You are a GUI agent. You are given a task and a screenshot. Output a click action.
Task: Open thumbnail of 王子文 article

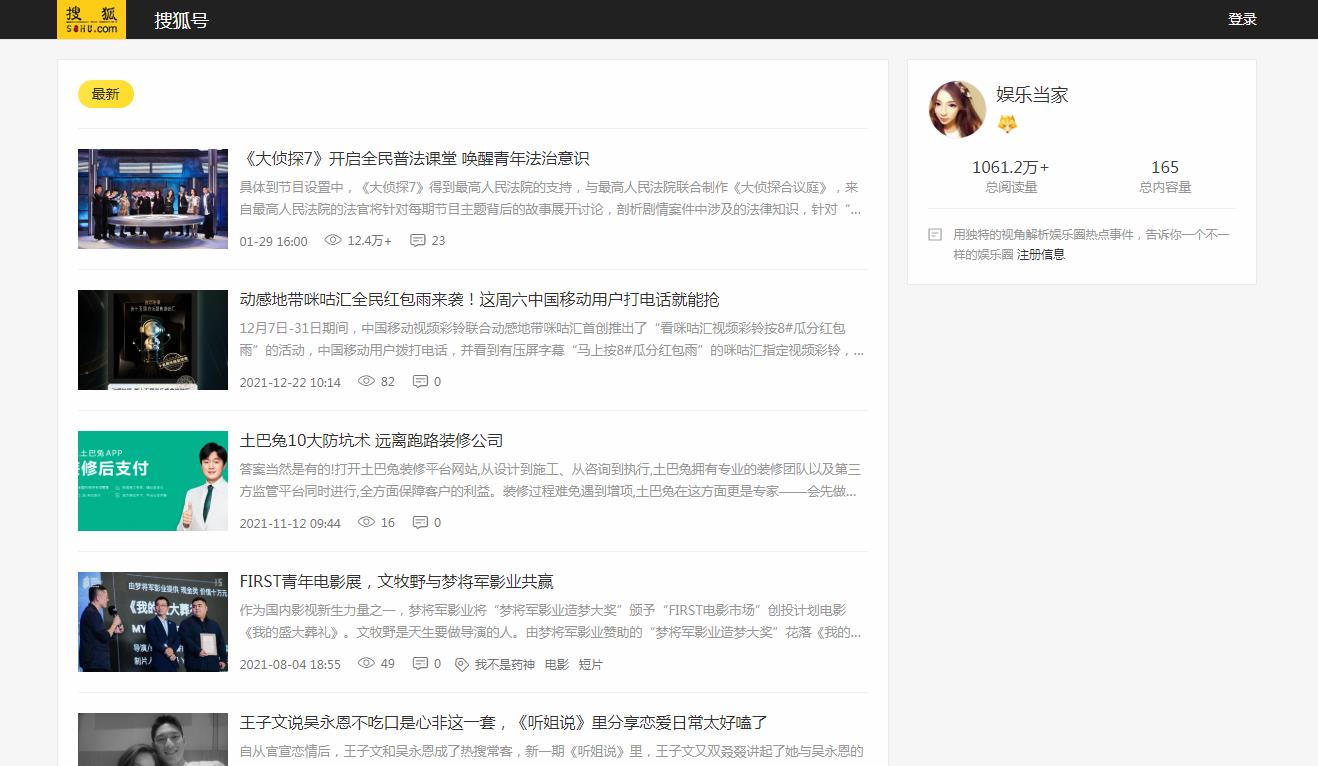[153, 739]
